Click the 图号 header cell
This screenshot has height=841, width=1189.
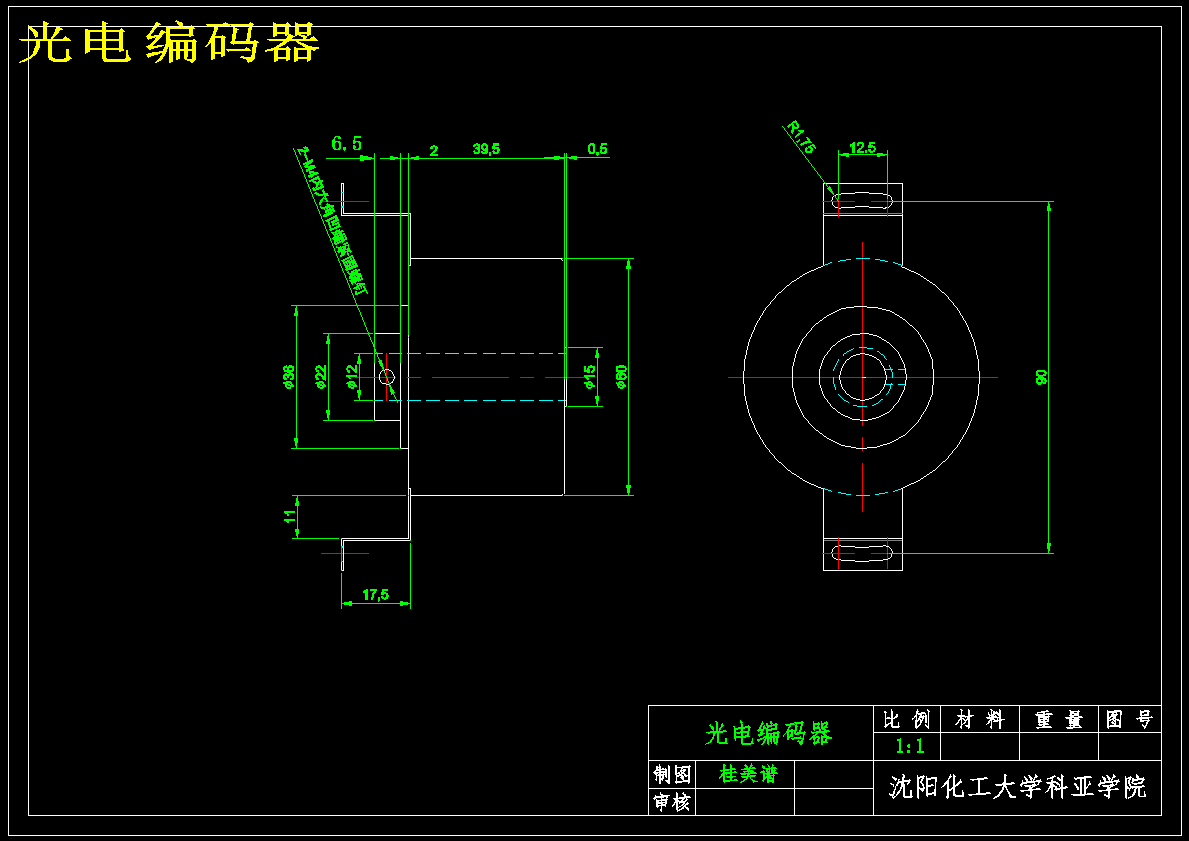click(1130, 720)
